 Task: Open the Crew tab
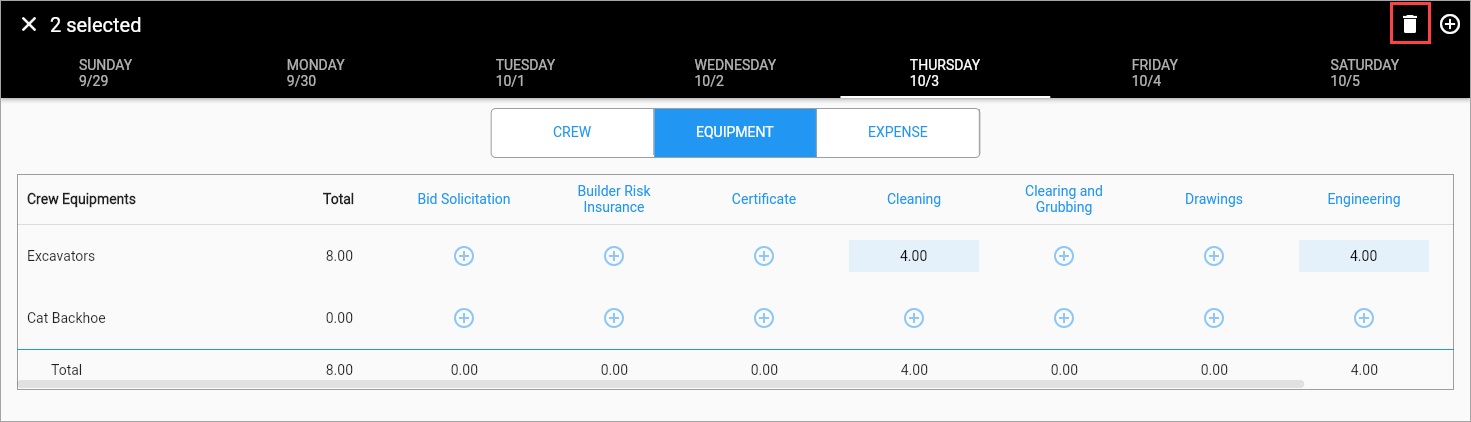tap(572, 132)
